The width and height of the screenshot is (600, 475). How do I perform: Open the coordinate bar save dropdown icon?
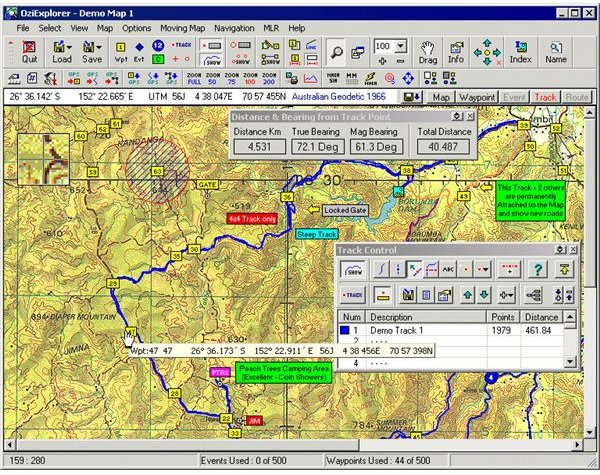pos(412,97)
